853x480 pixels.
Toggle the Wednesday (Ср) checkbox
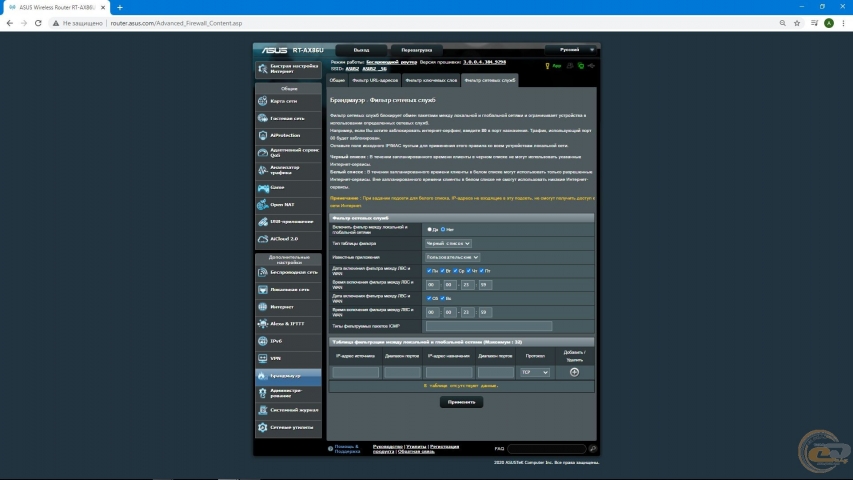(455, 270)
